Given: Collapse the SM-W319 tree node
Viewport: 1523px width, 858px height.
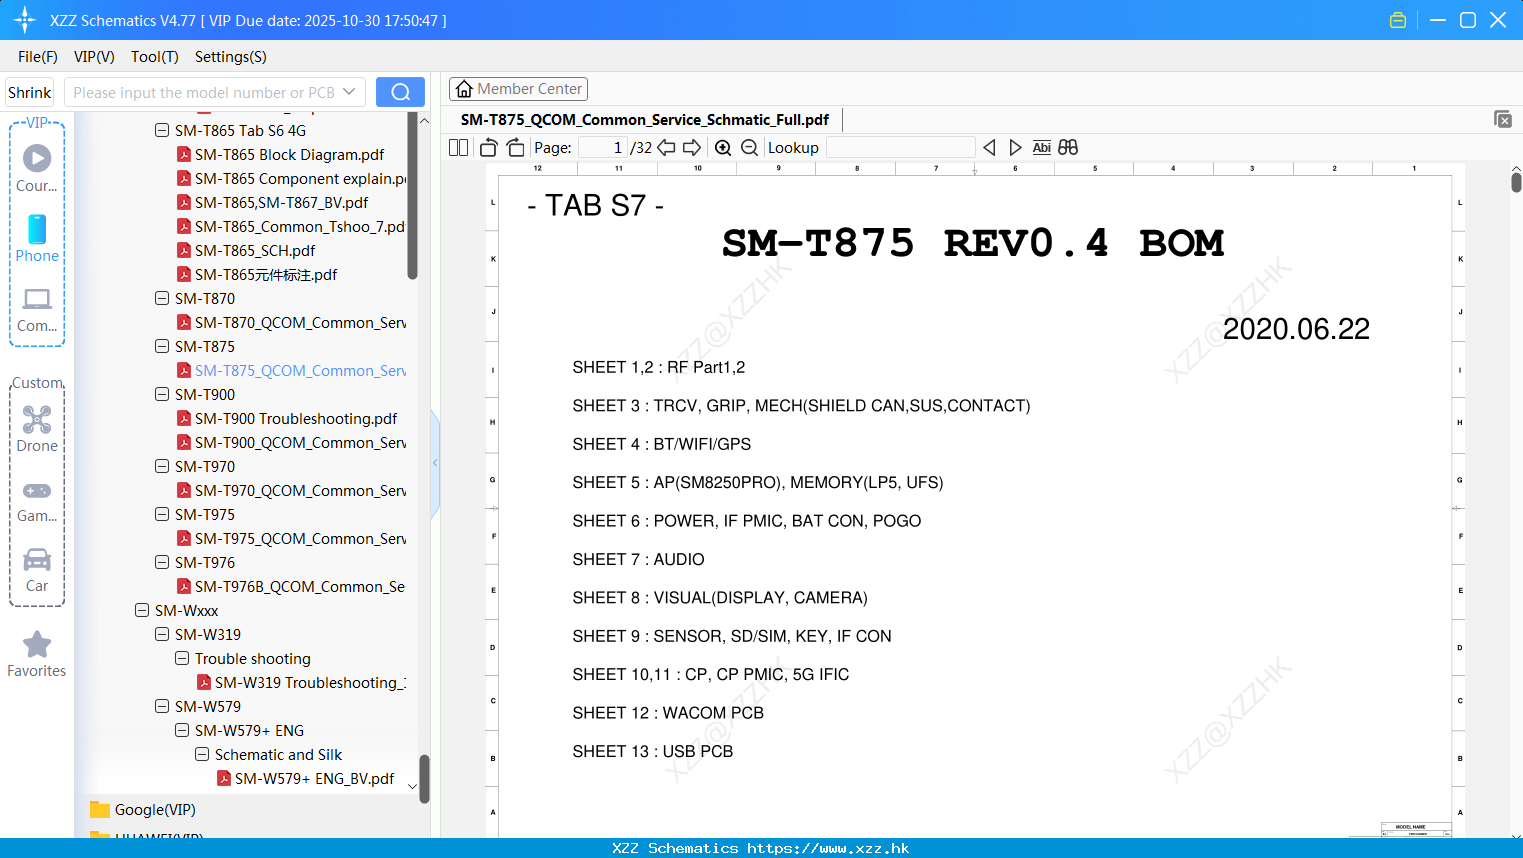Looking at the screenshot, I should (162, 634).
